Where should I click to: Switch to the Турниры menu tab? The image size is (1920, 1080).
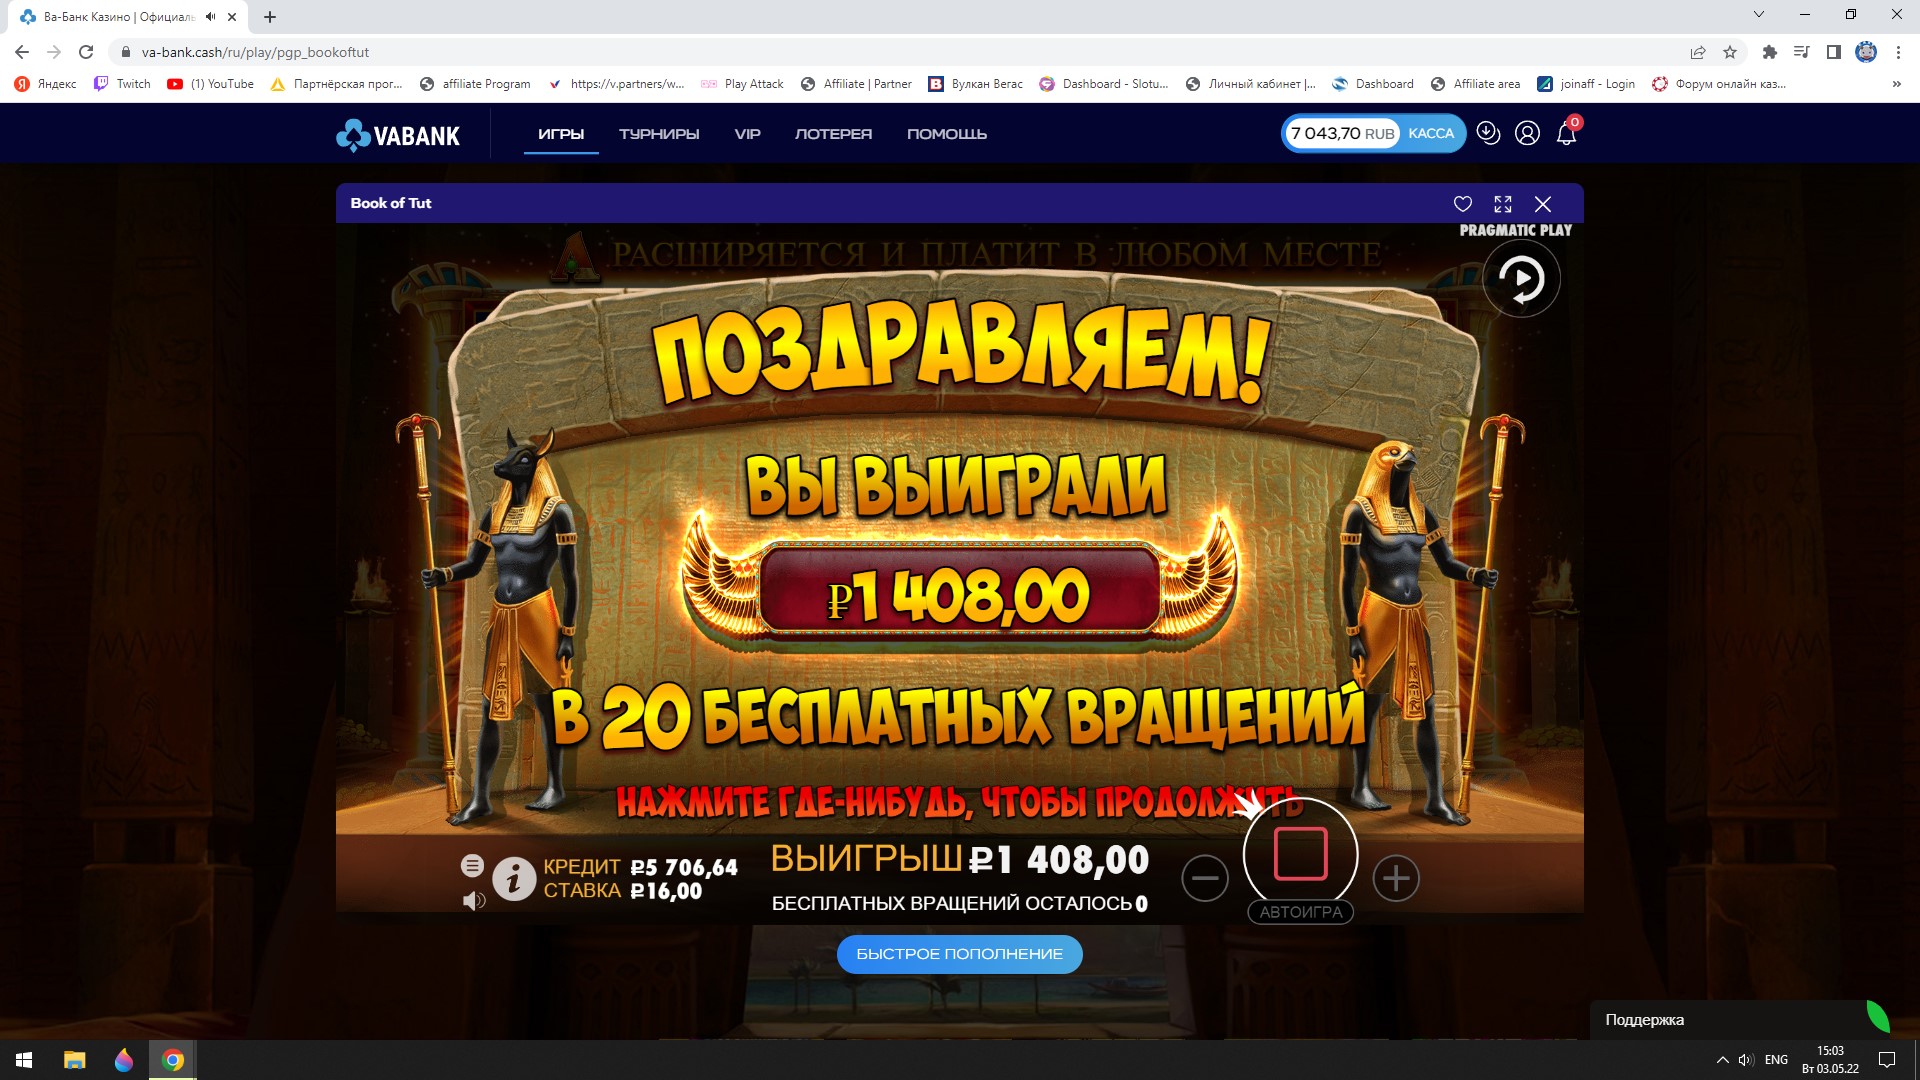click(659, 134)
